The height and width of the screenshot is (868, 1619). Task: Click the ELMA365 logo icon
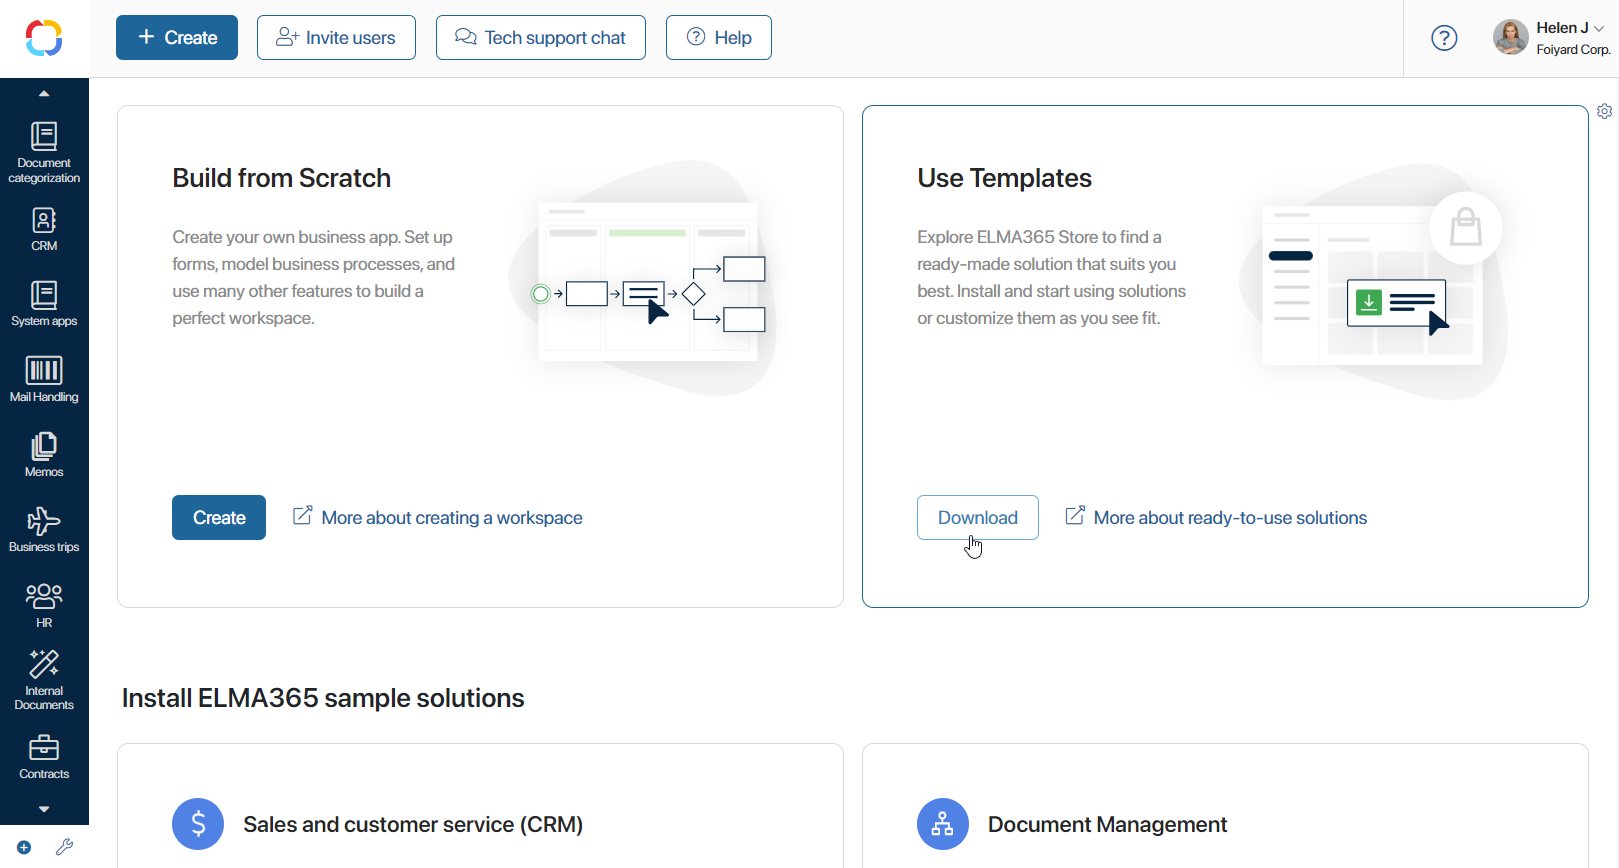pos(44,38)
